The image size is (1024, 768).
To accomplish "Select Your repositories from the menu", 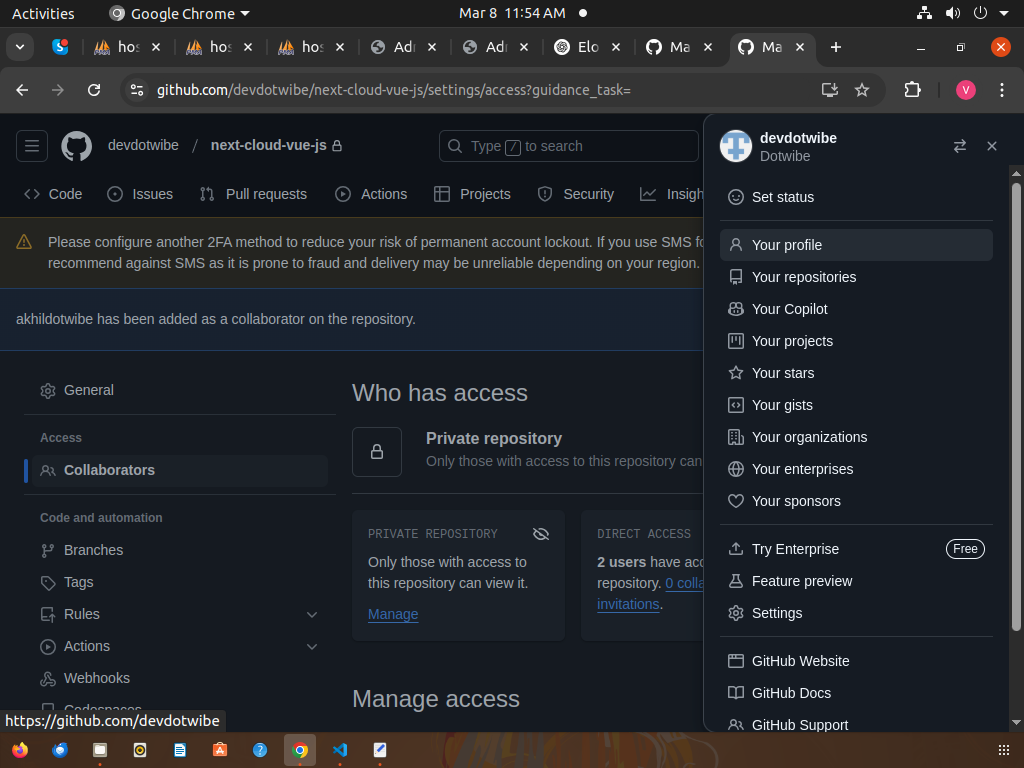I will [804, 277].
